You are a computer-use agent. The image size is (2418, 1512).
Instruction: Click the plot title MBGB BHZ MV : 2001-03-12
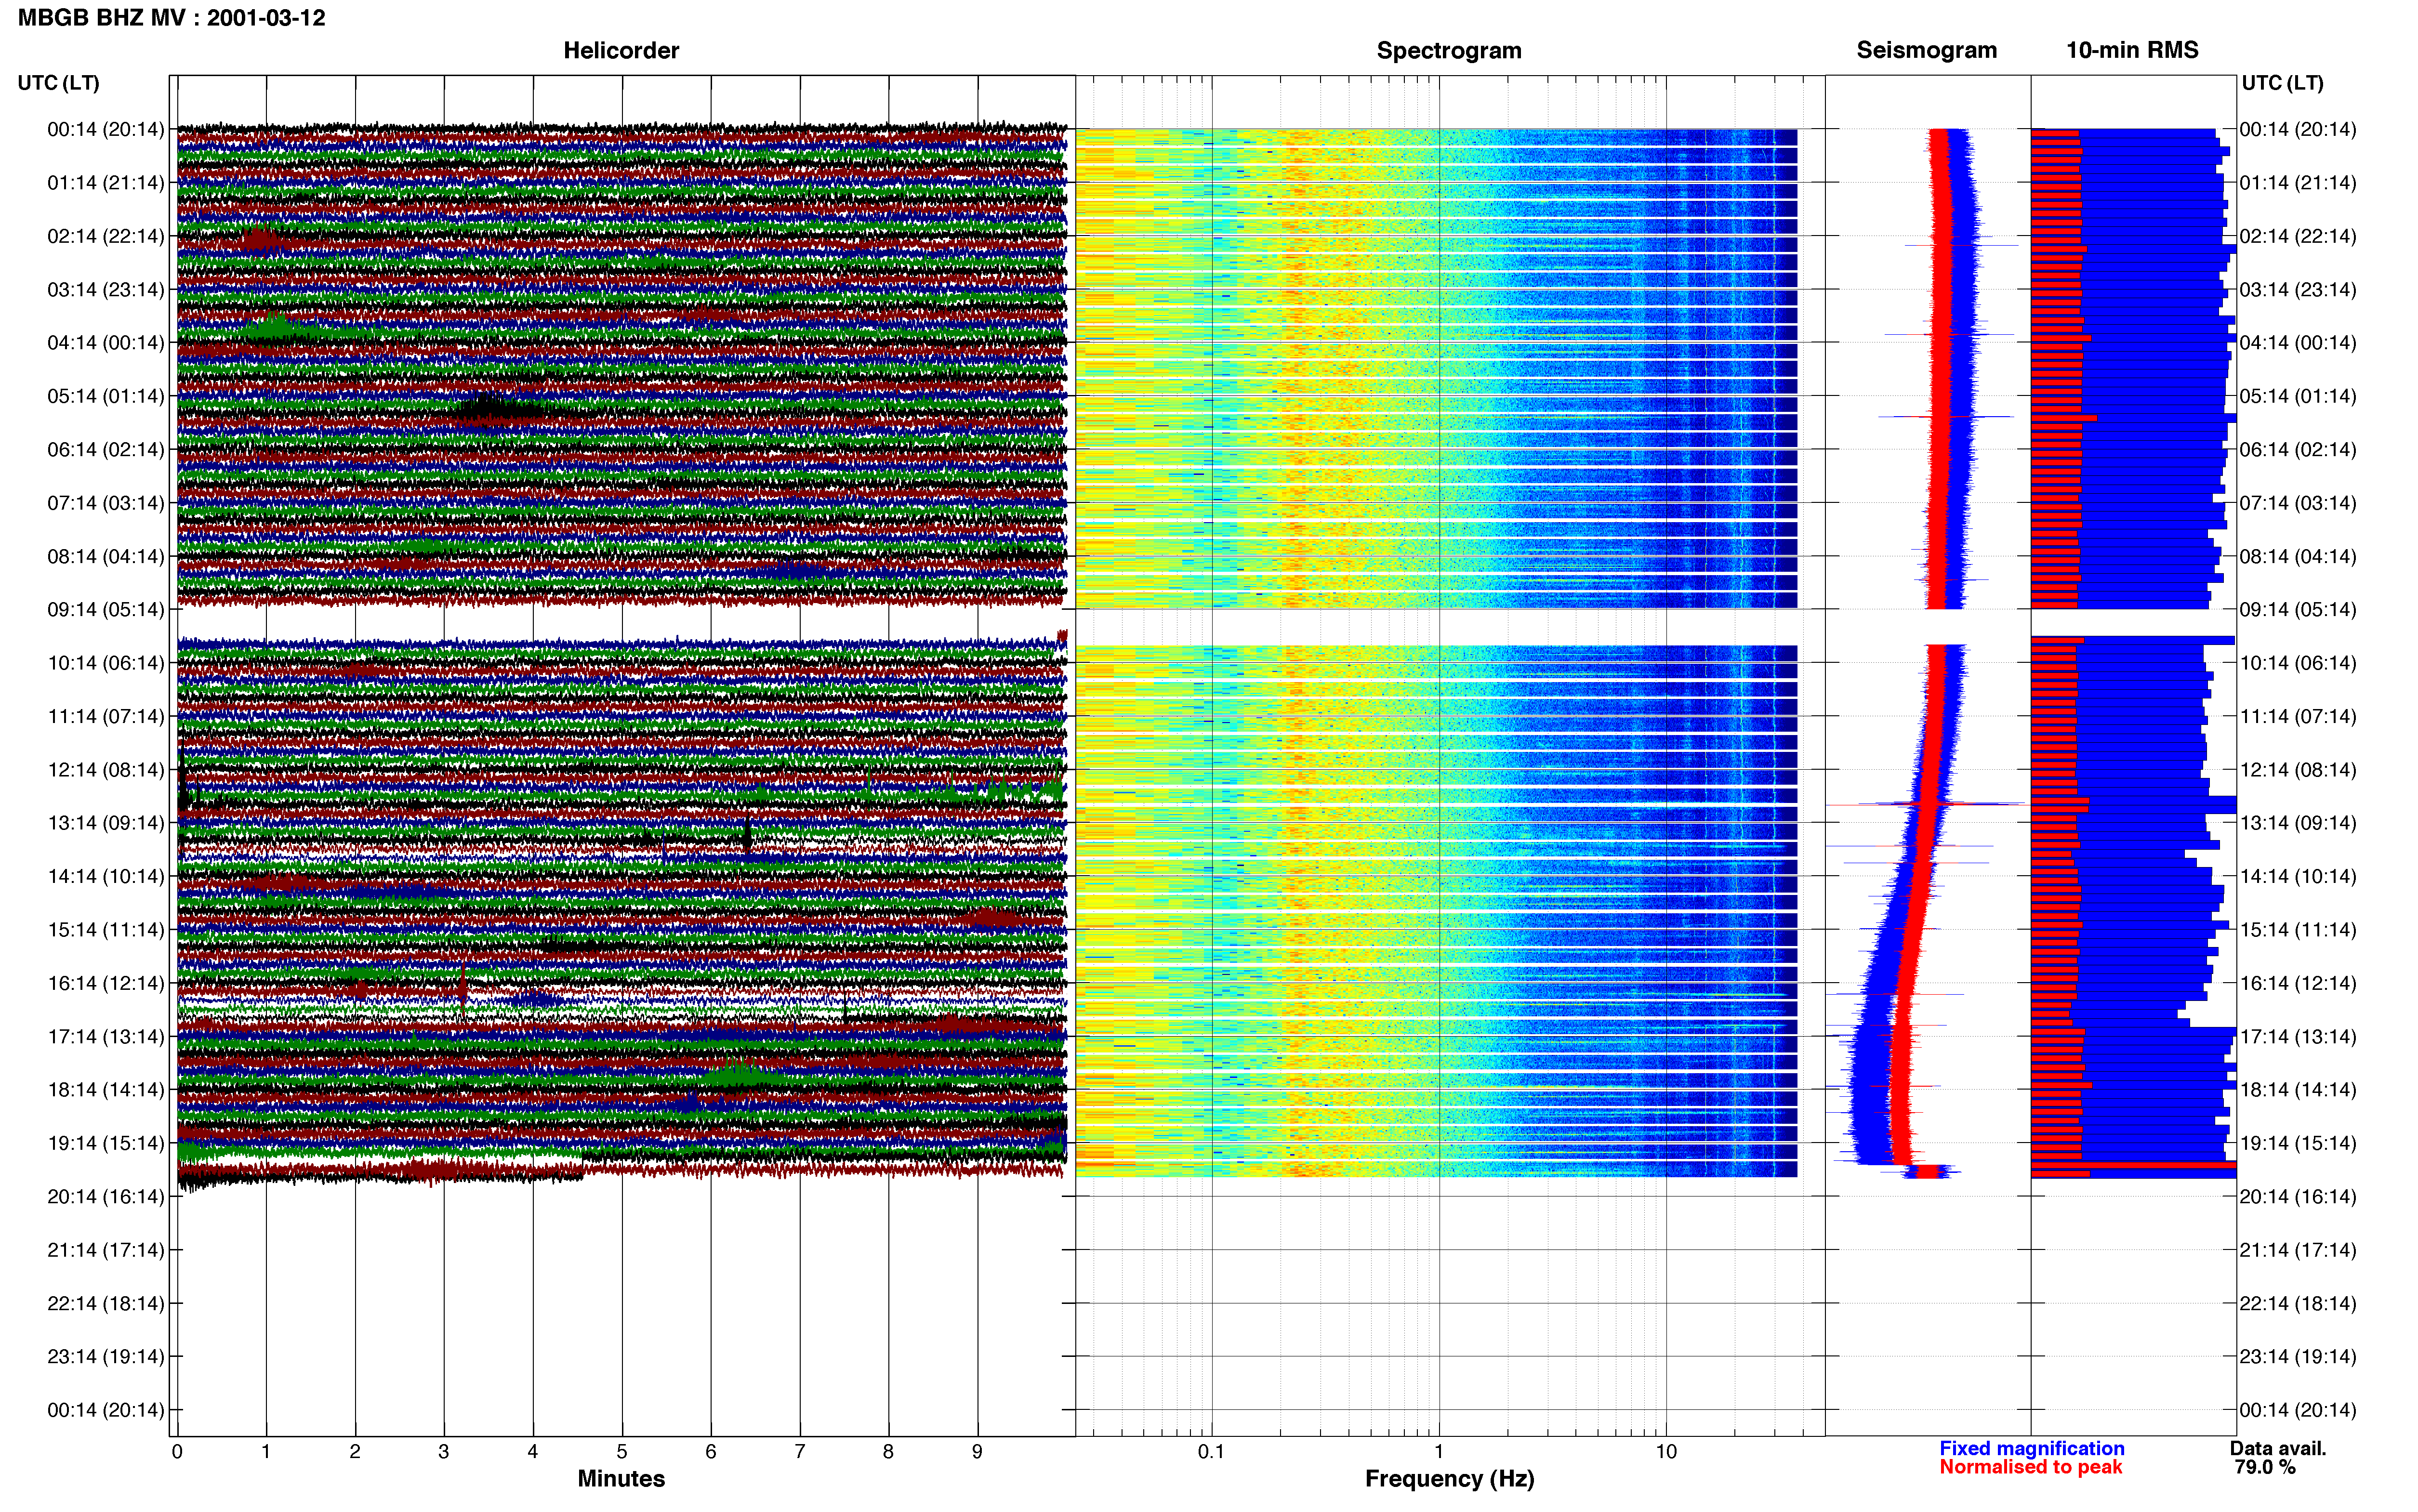171,18
